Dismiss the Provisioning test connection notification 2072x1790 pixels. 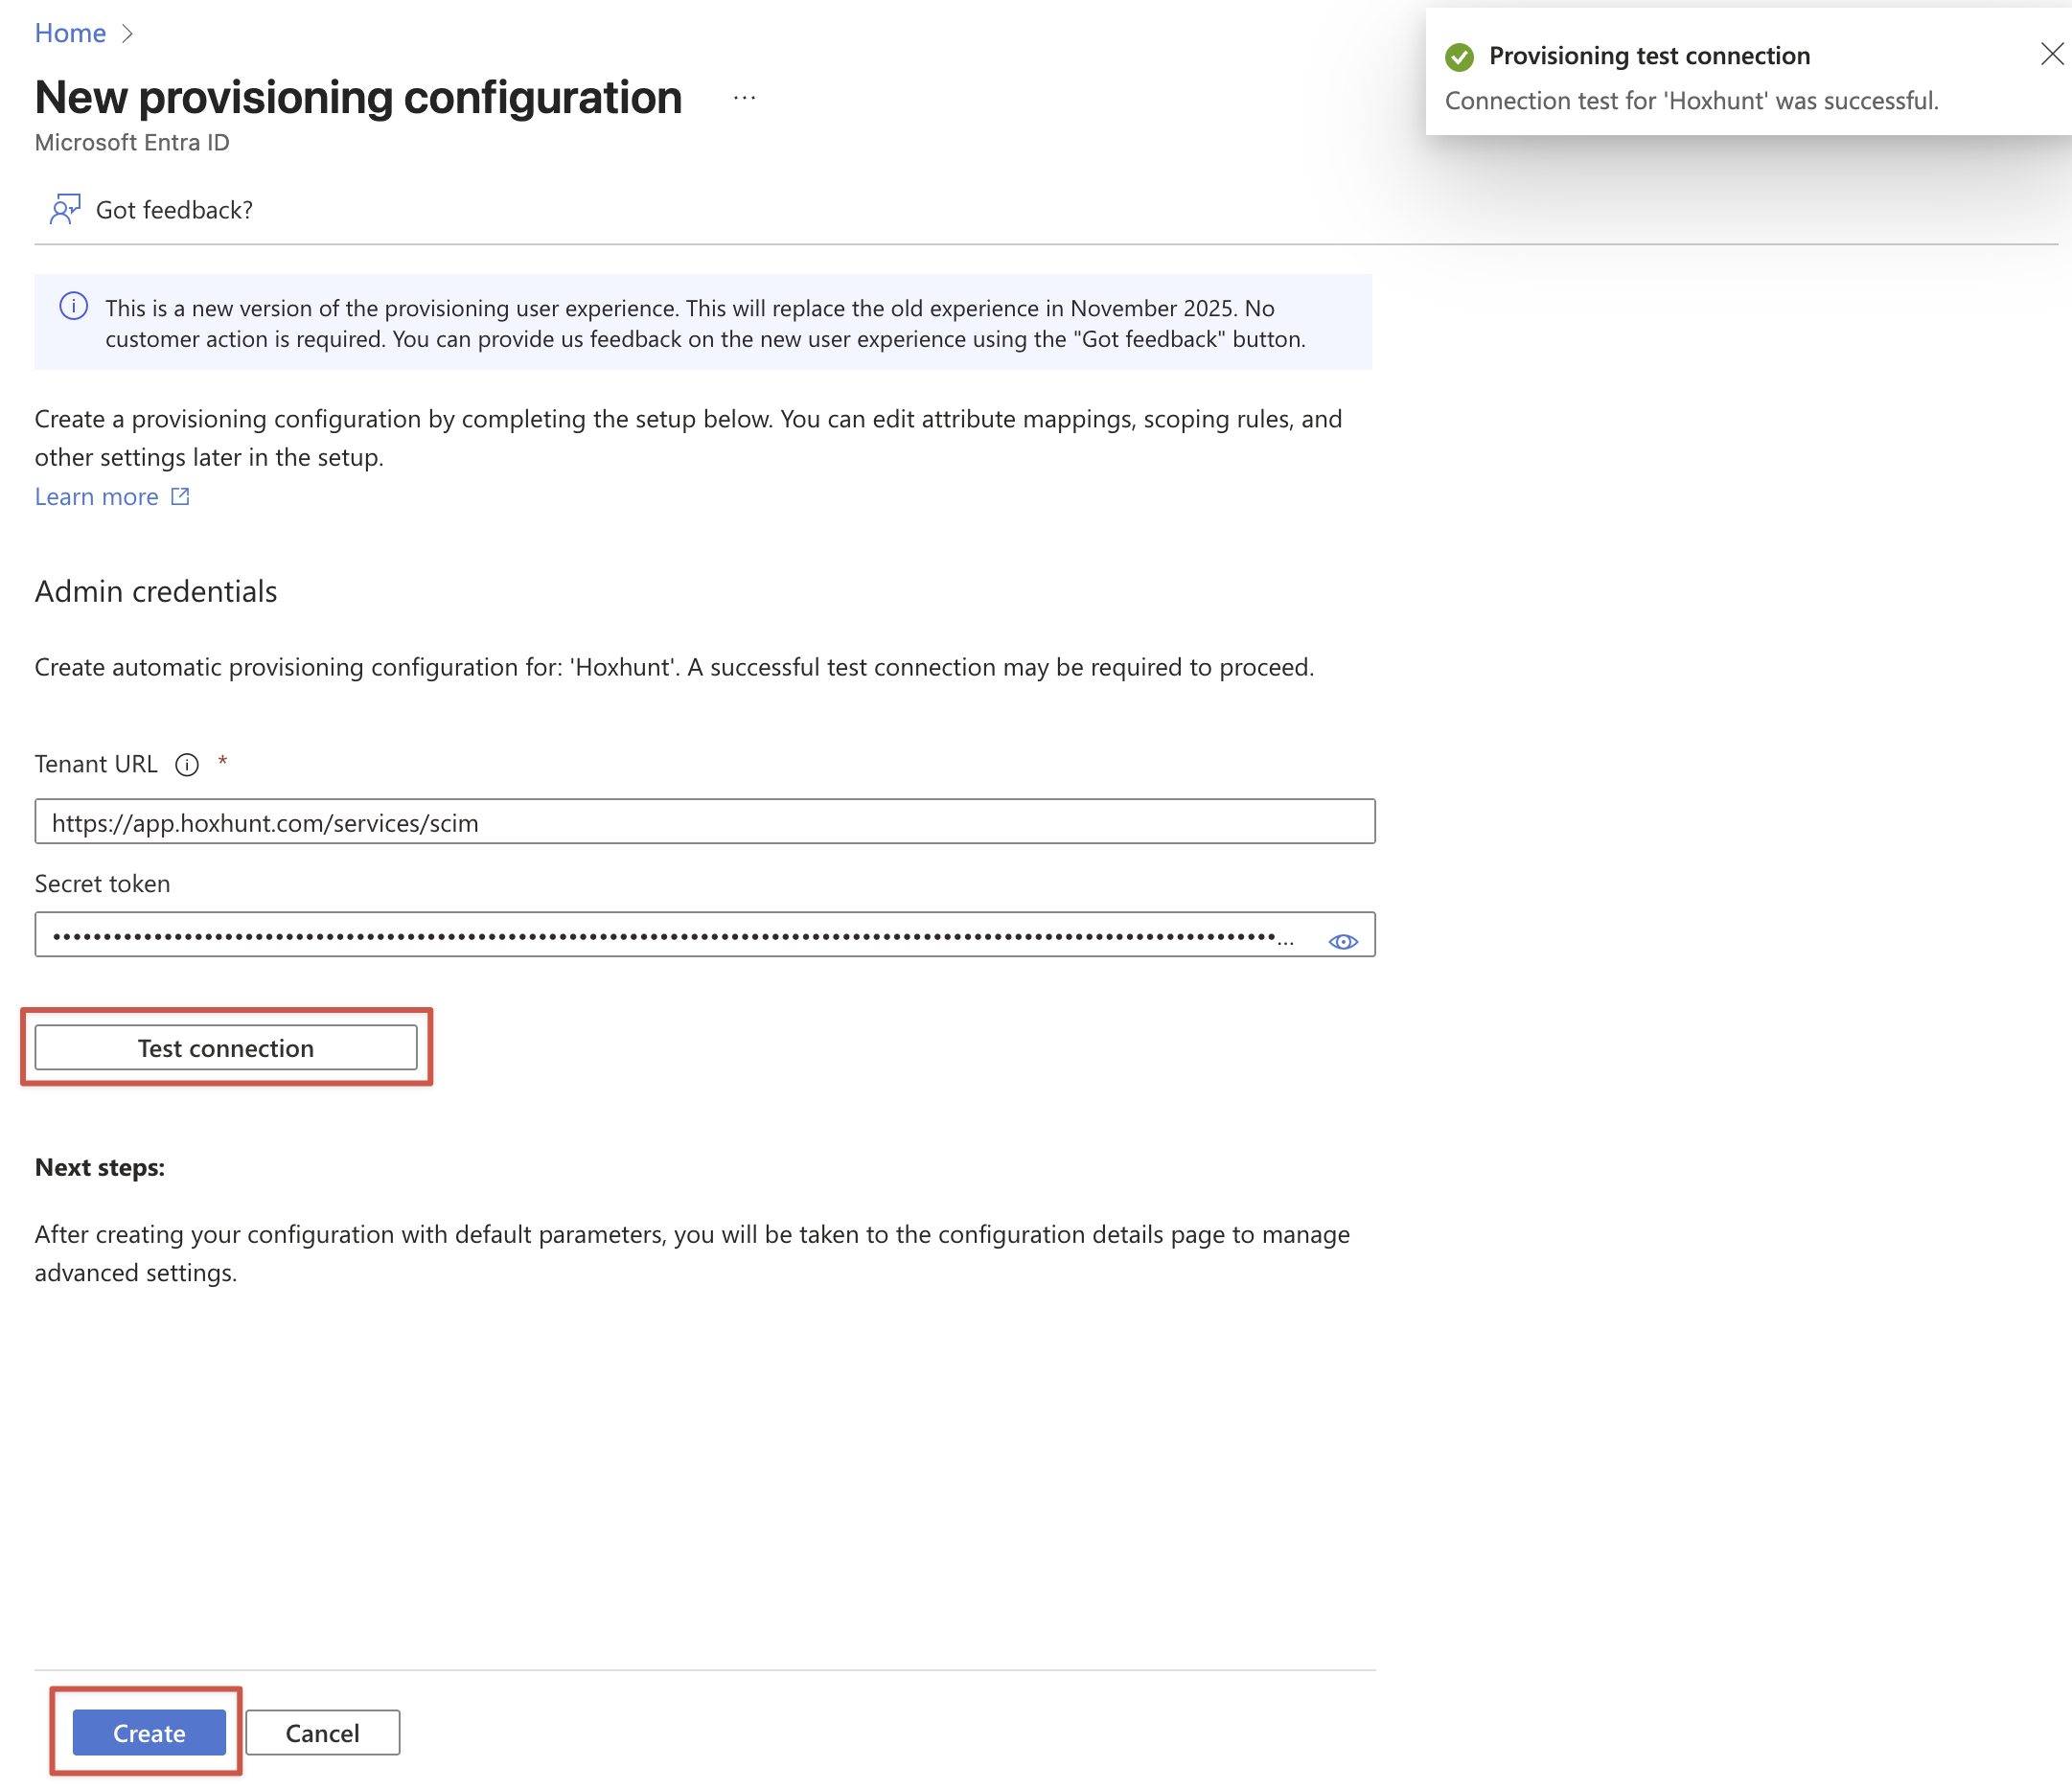coord(2052,54)
